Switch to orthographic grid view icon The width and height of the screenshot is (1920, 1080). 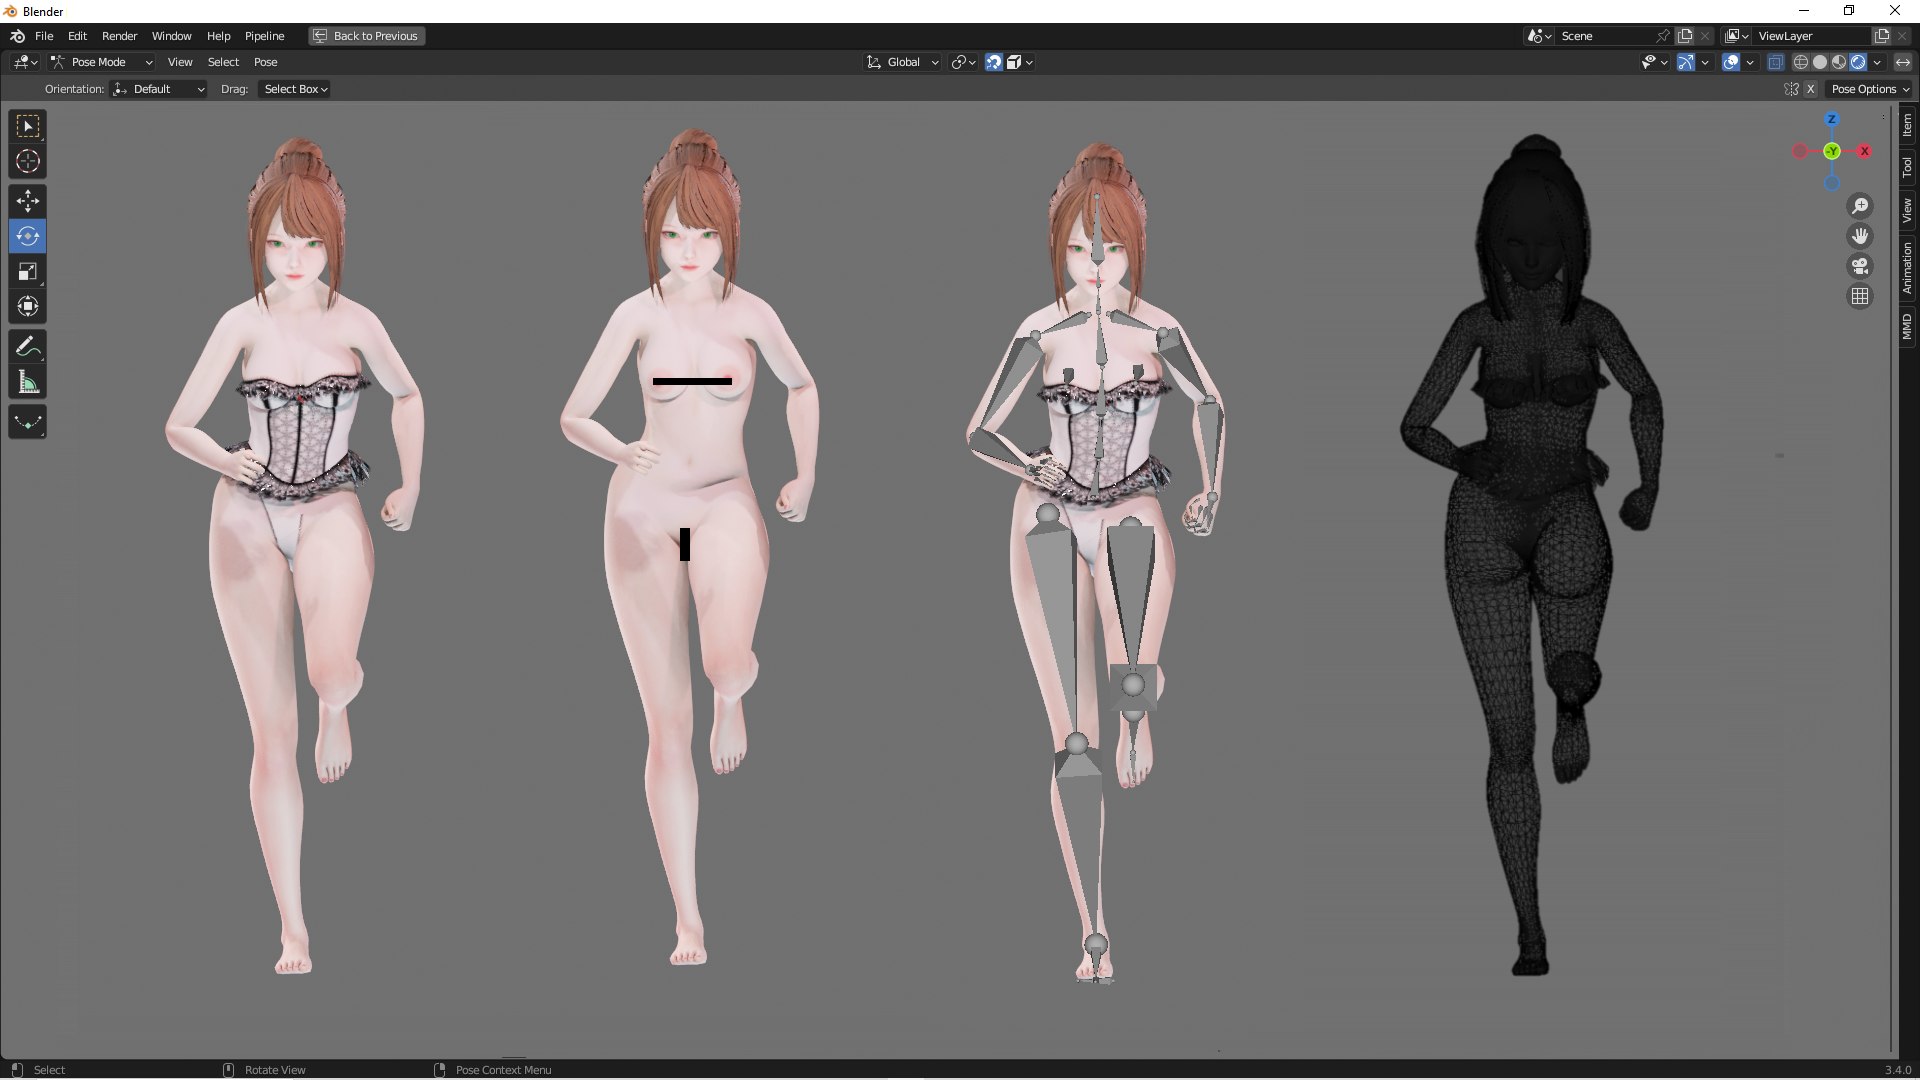click(x=1860, y=296)
